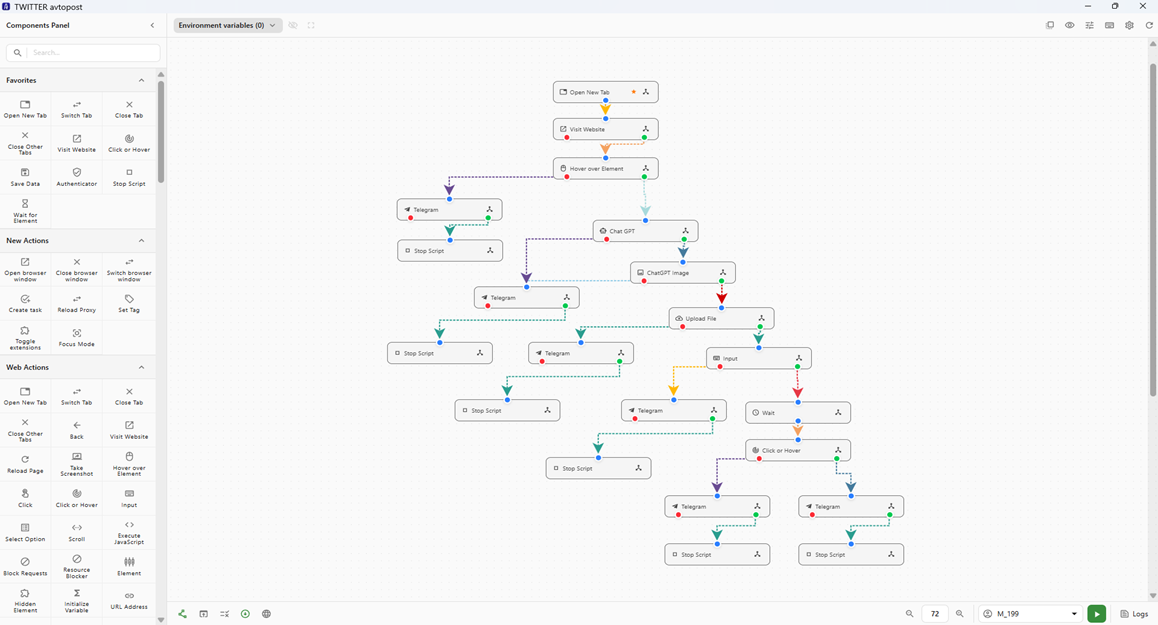Click the globe icon in bottom toolbar
The width and height of the screenshot is (1158, 625).
(267, 614)
